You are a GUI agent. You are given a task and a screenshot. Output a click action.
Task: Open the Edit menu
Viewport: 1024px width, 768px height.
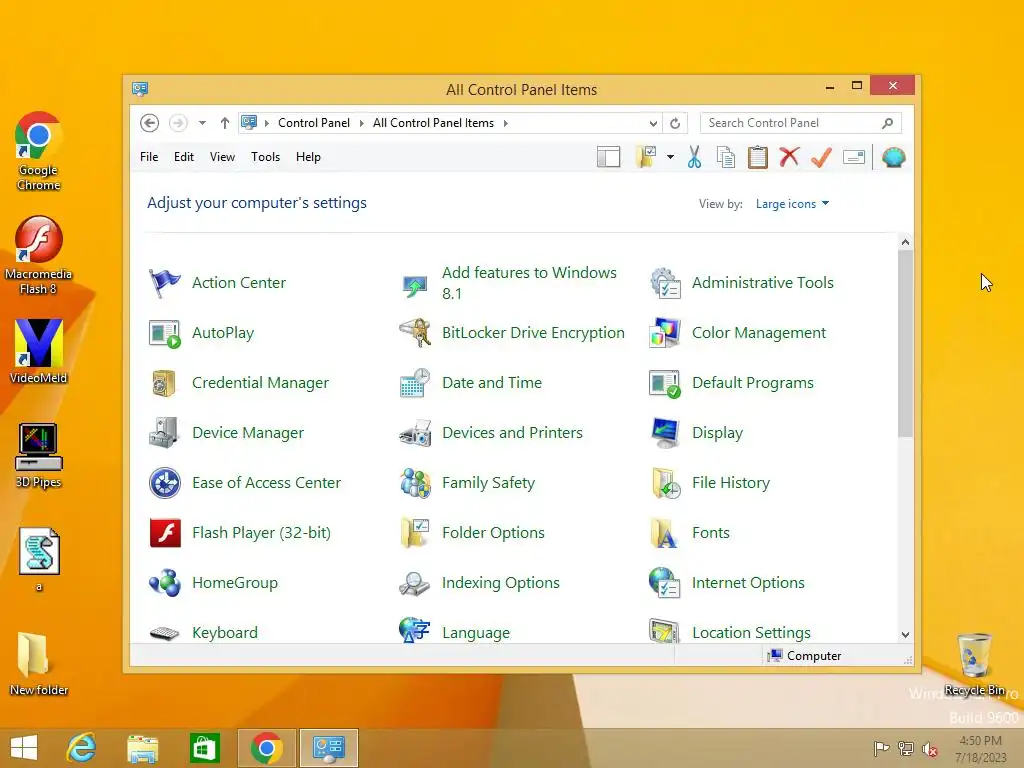(184, 157)
